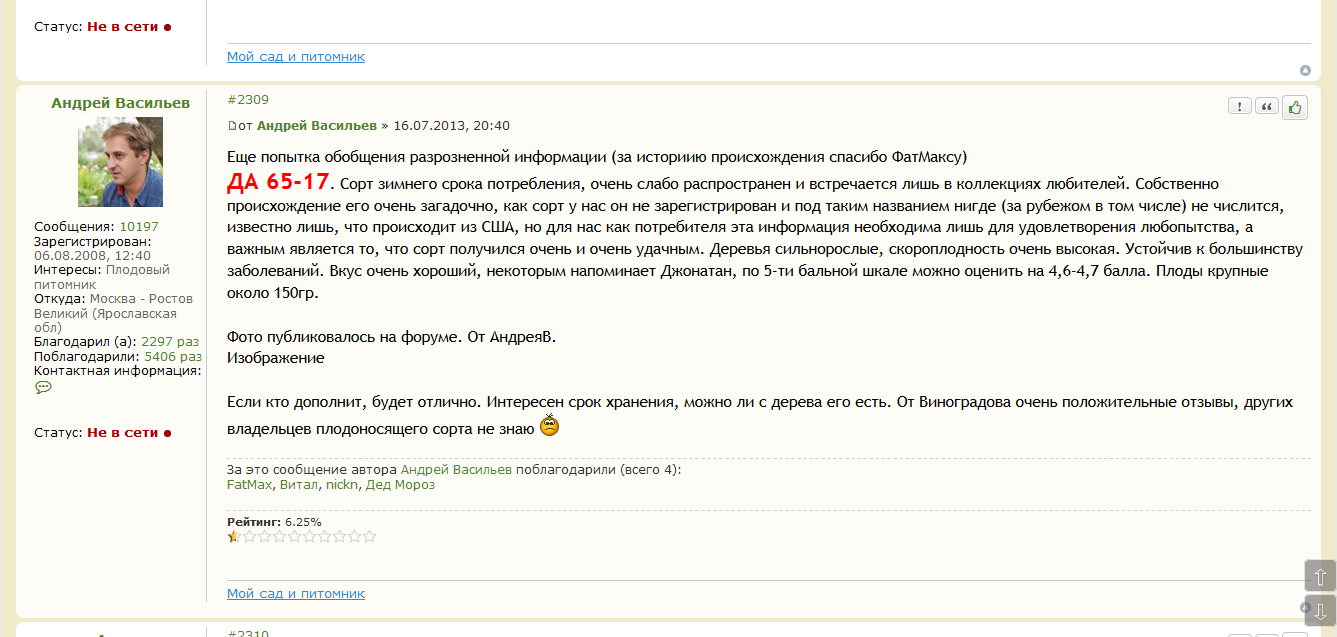Viewport: 1337px width, 637px height.
Task: Click the scroll-to-bottom down arrow button
Action: tap(1320, 611)
